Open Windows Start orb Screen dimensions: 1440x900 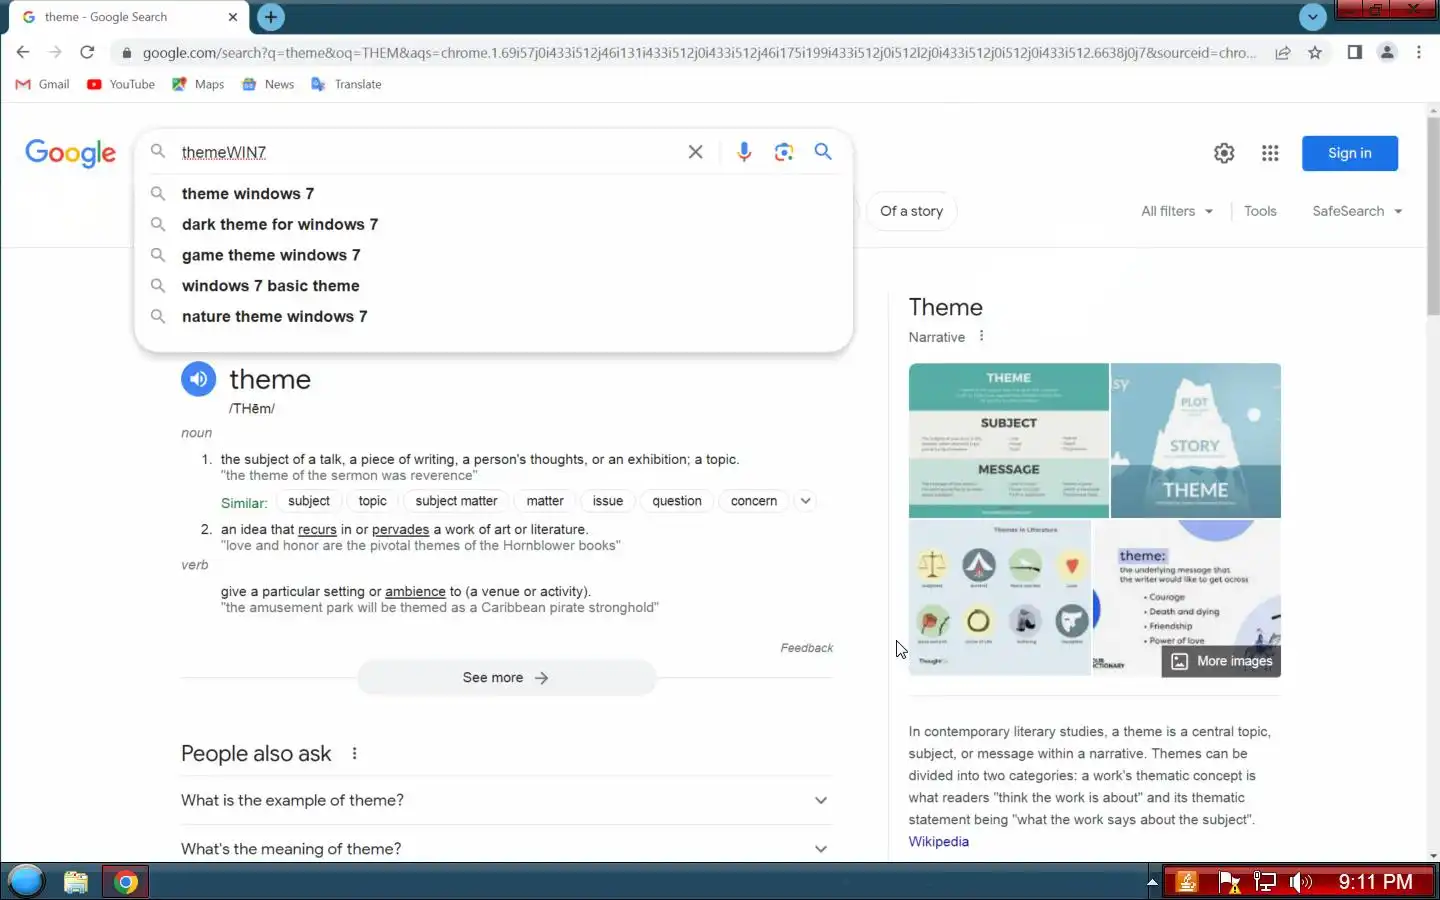coord(26,881)
